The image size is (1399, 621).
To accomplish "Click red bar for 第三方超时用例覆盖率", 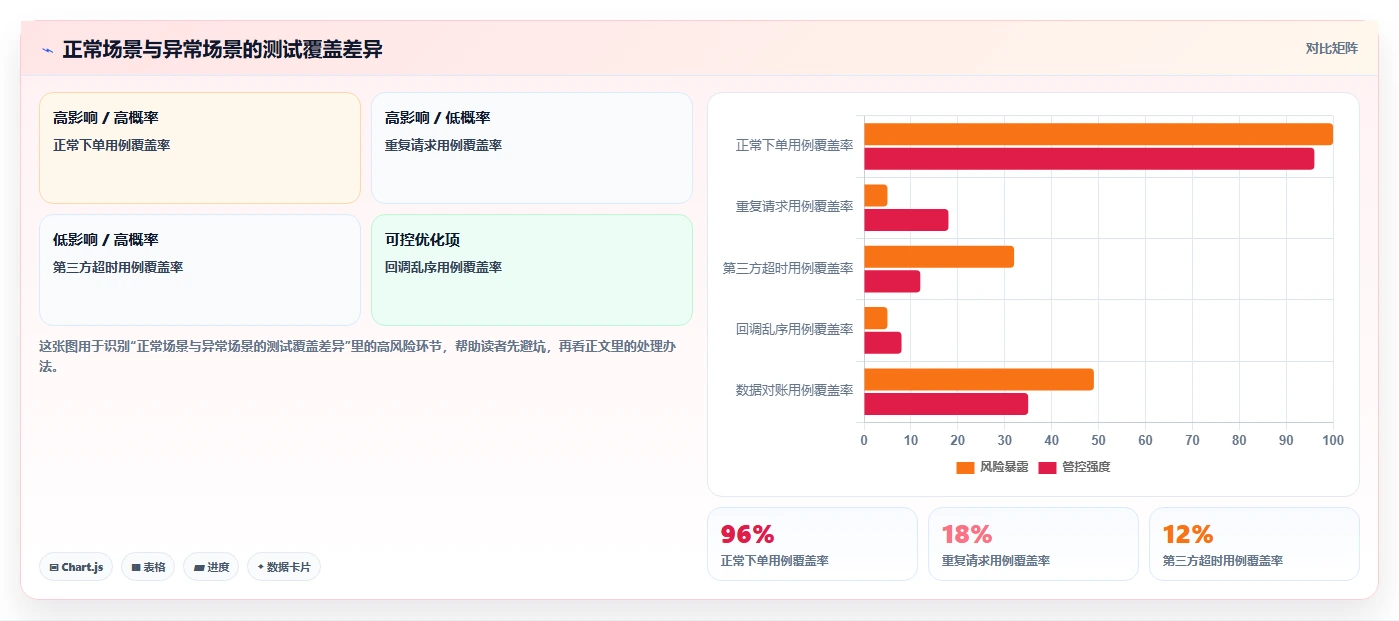I will point(892,281).
